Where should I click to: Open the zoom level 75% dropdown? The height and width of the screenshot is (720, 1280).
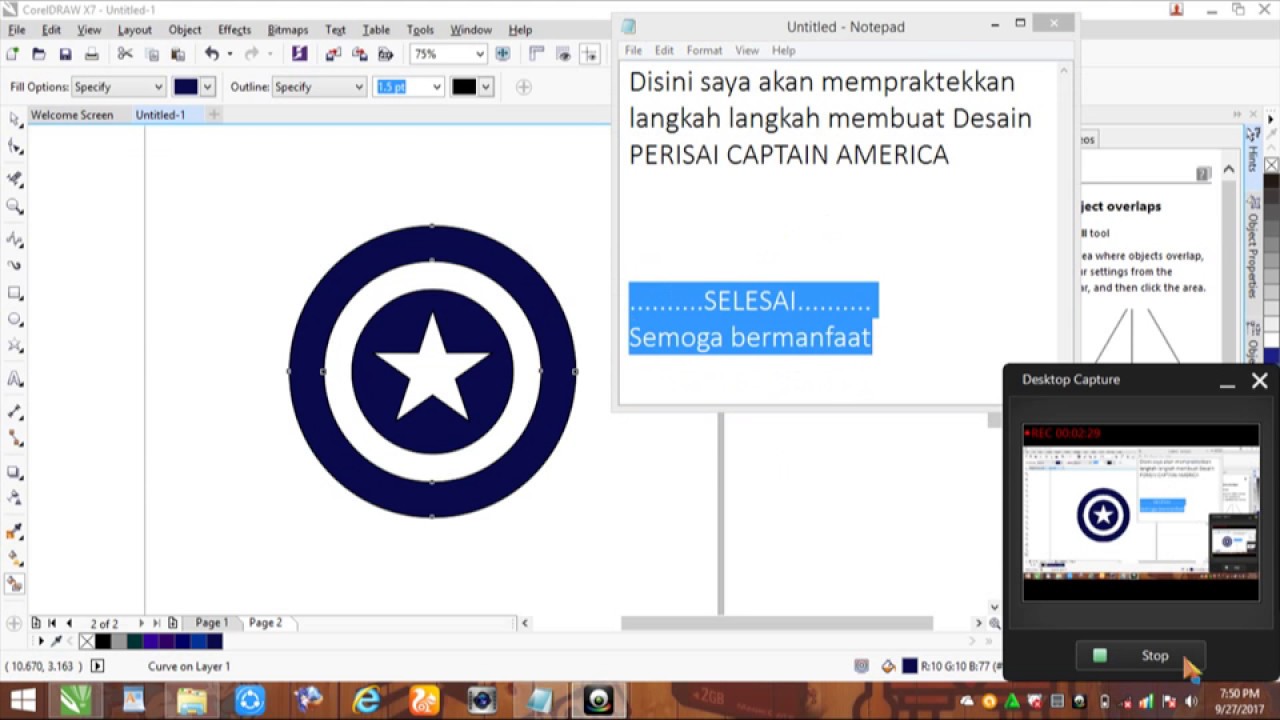point(479,54)
